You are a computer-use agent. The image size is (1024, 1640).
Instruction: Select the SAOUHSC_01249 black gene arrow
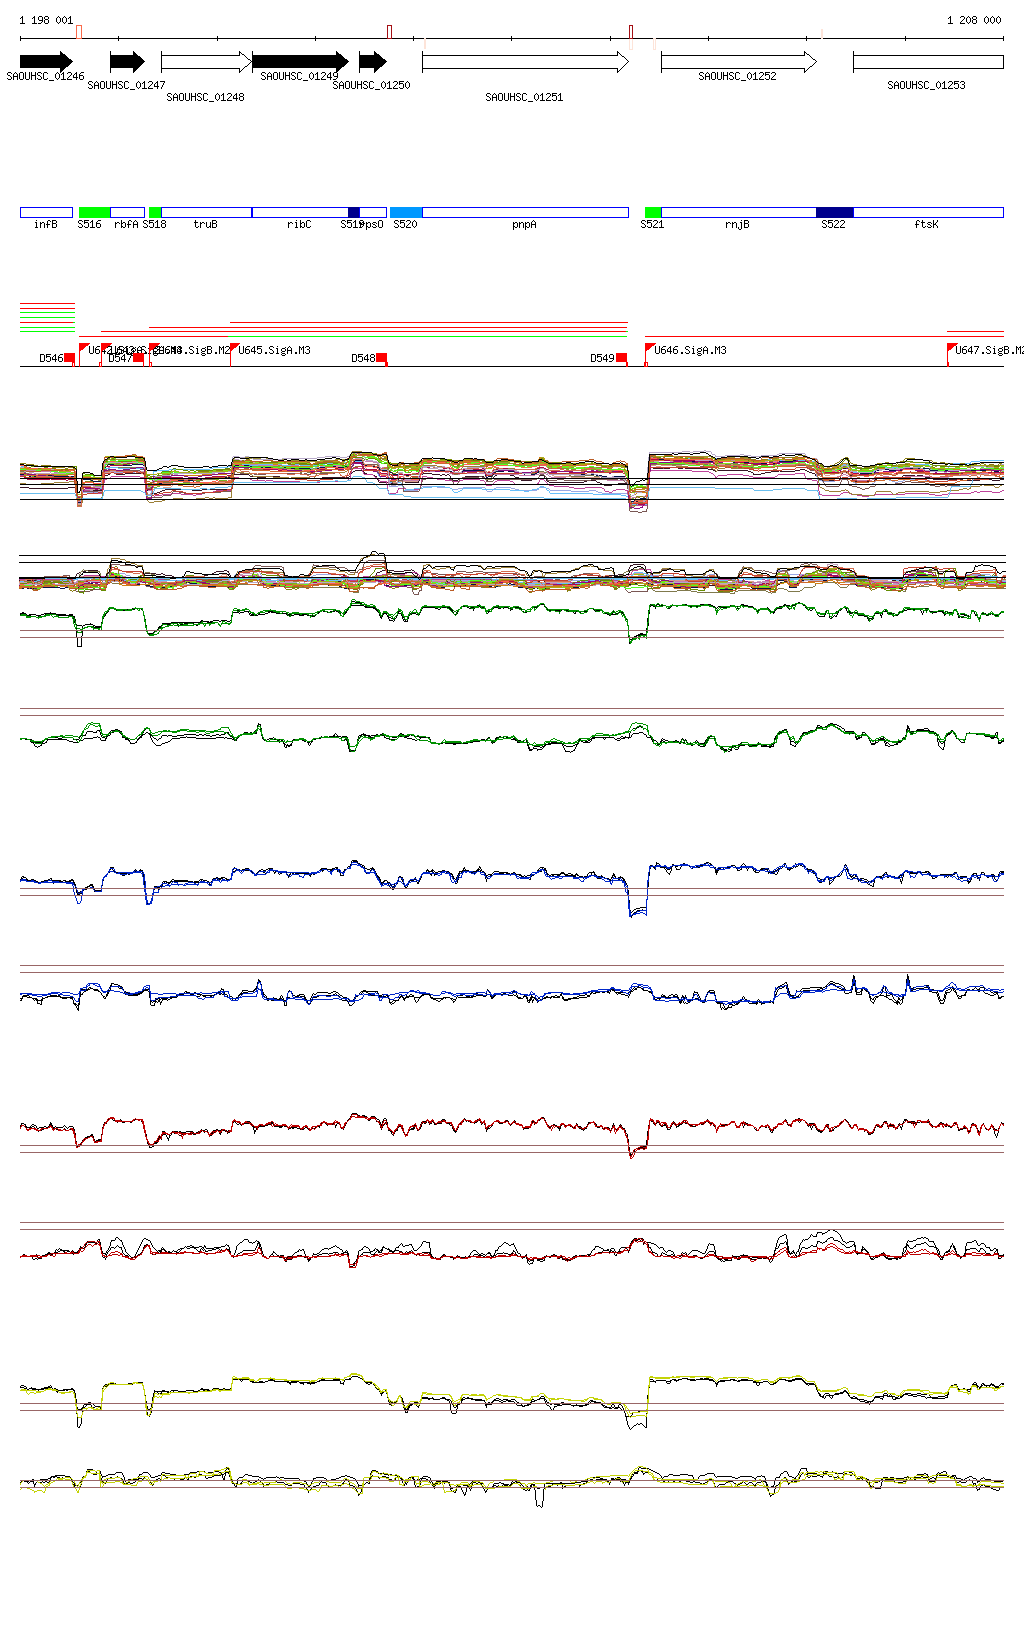click(x=300, y=62)
